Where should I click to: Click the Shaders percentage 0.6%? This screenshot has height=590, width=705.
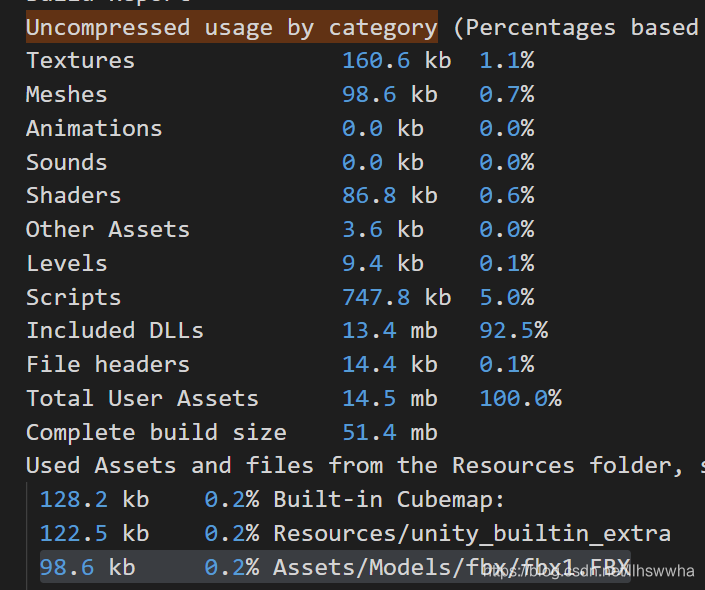coord(507,196)
